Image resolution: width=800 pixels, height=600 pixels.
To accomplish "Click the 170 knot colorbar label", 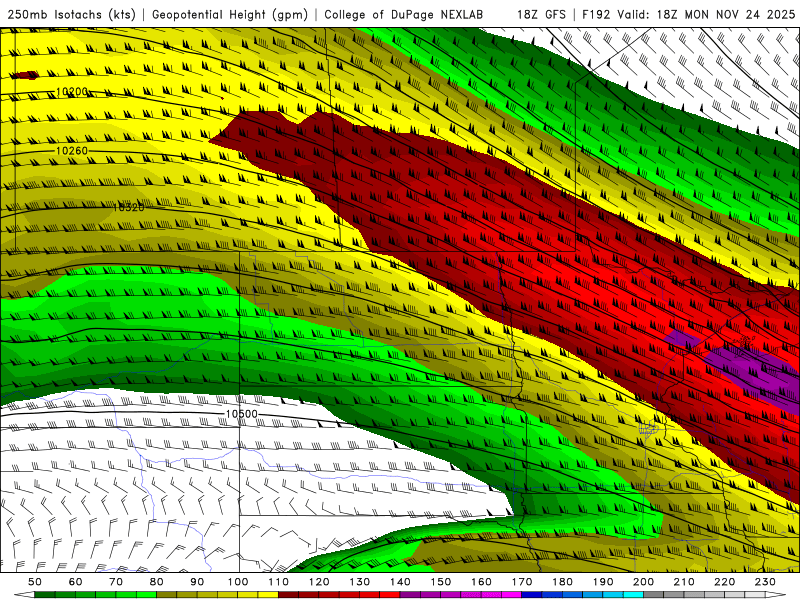I will point(521,582).
